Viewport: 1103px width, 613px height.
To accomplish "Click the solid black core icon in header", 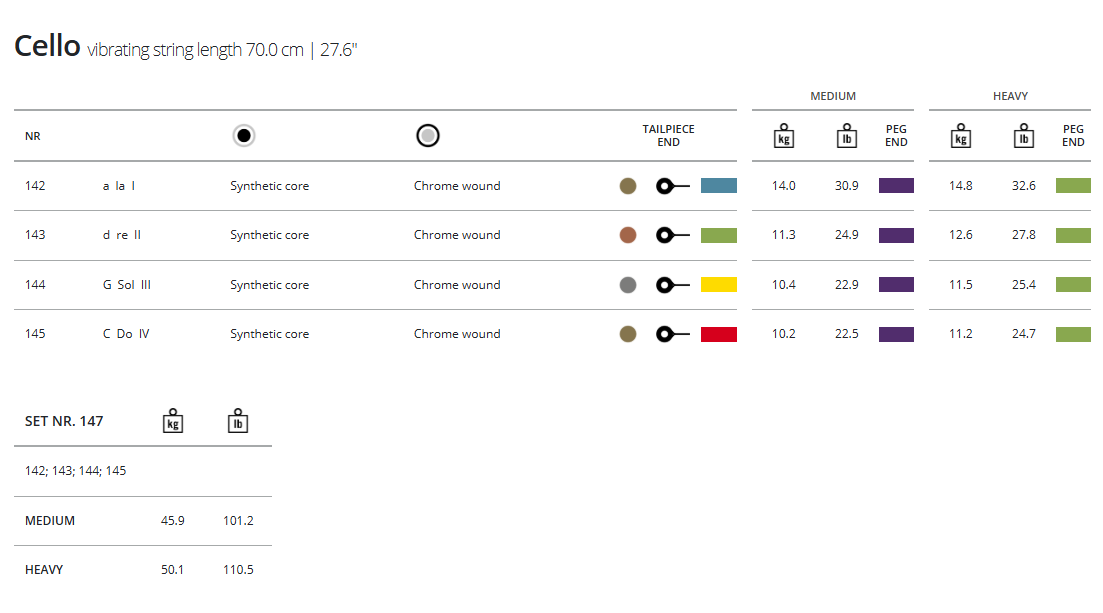I will coord(244,136).
